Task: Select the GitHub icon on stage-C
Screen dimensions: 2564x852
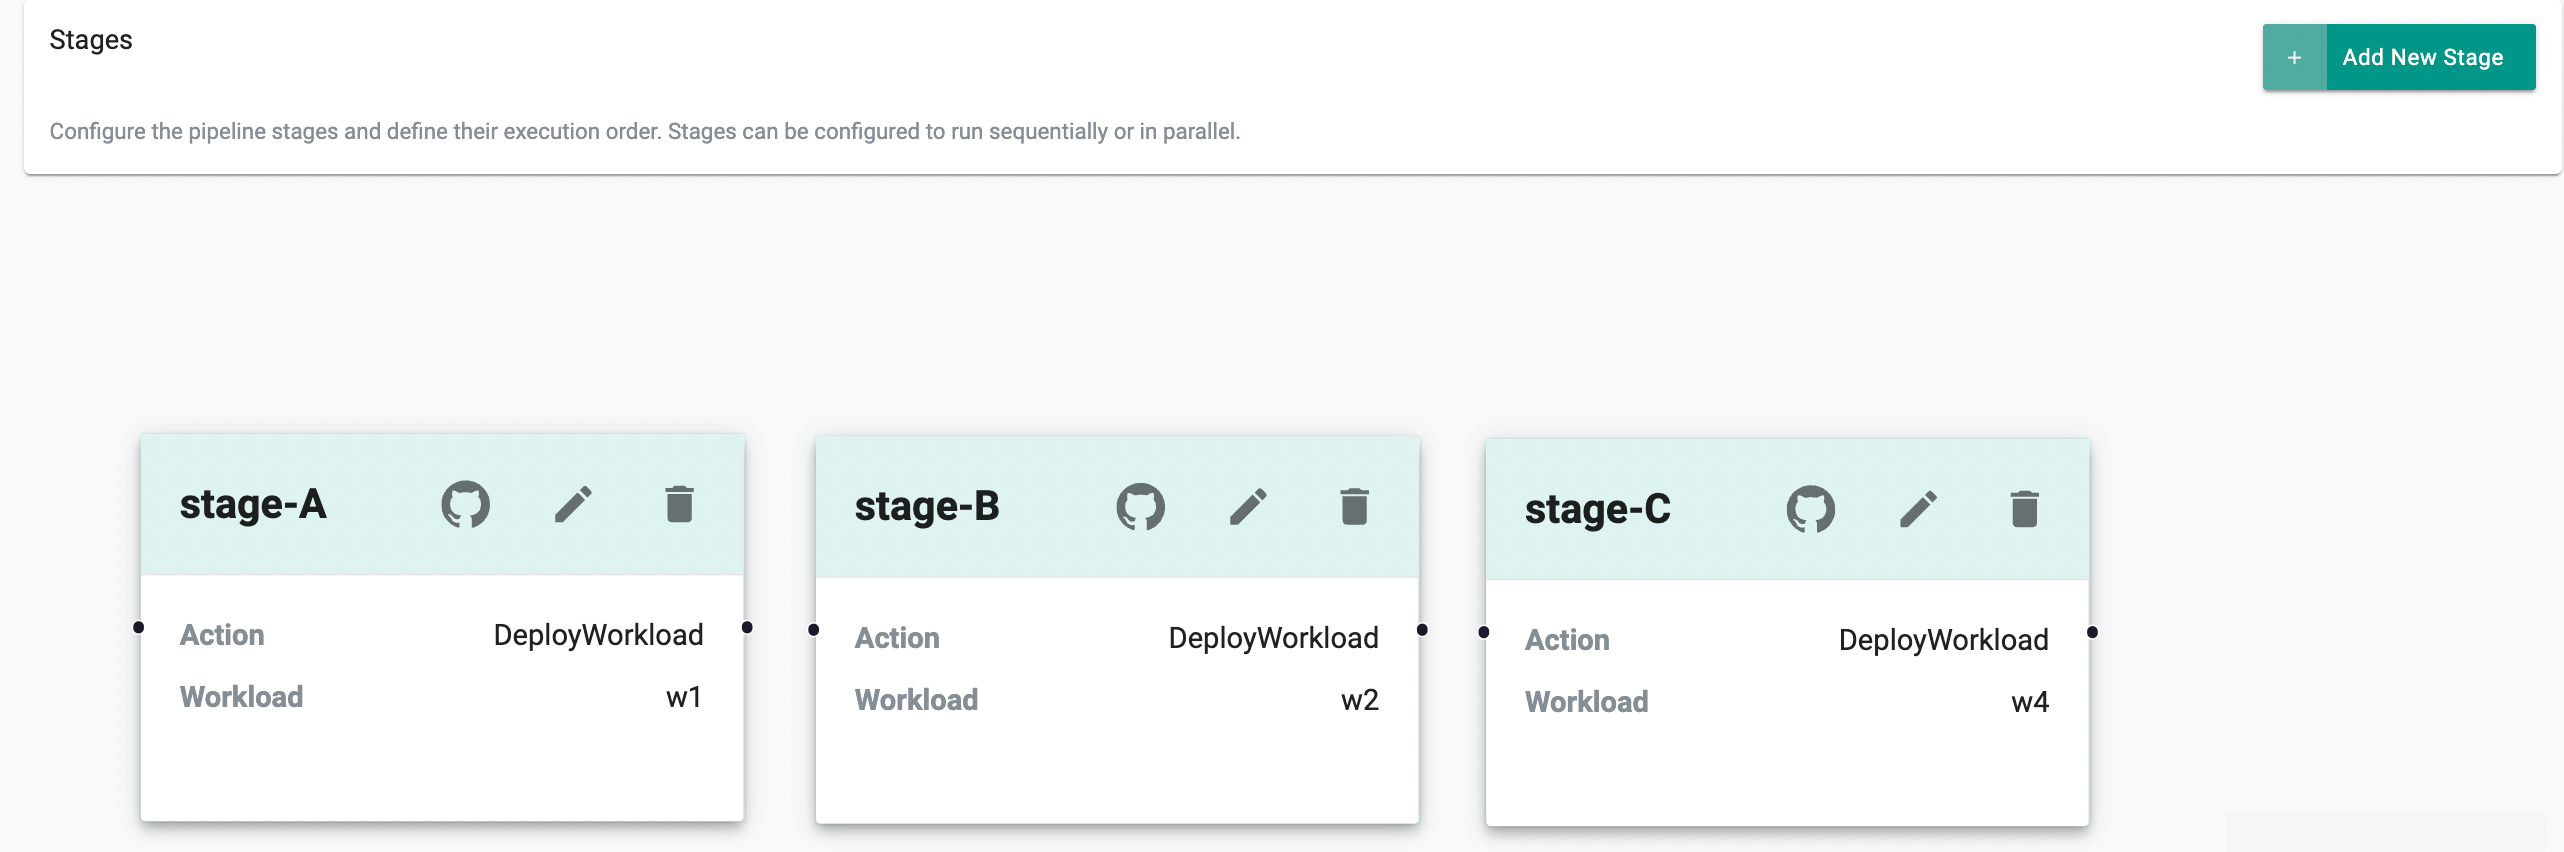Action: click(x=1810, y=509)
